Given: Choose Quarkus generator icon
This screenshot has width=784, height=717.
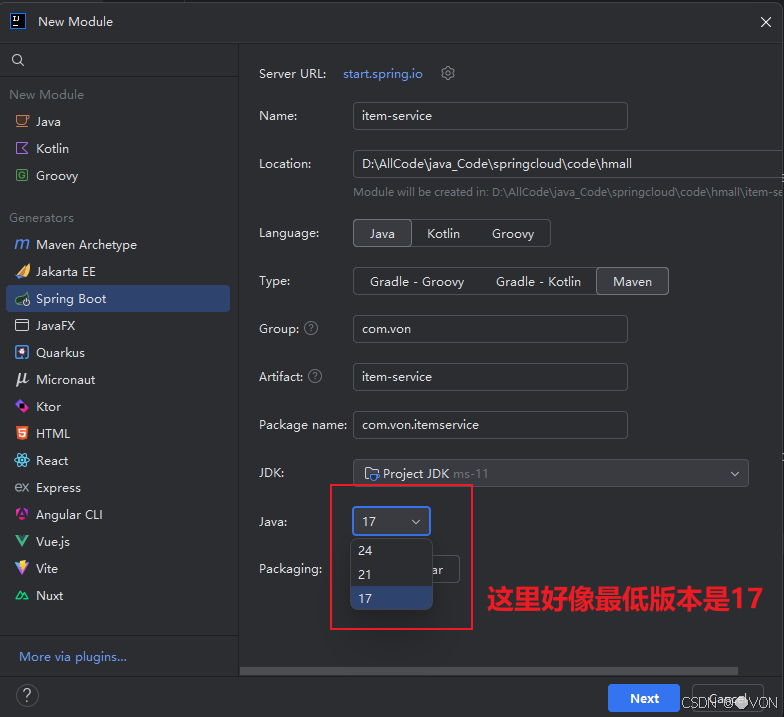Looking at the screenshot, I should (22, 352).
